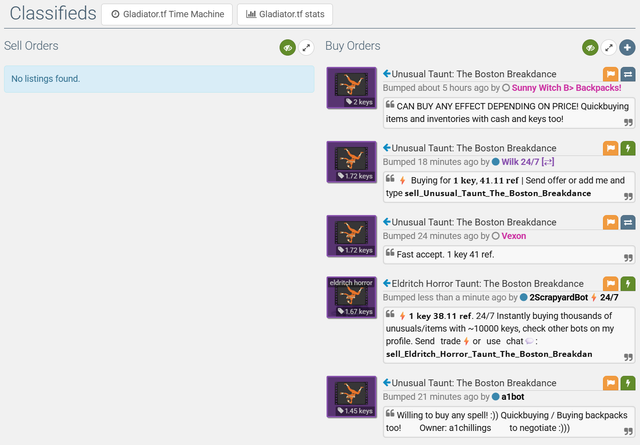The height and width of the screenshot is (445, 640).
Task: Open Sunny Witch's Unusual Taunt listing title
Action: tap(474, 74)
